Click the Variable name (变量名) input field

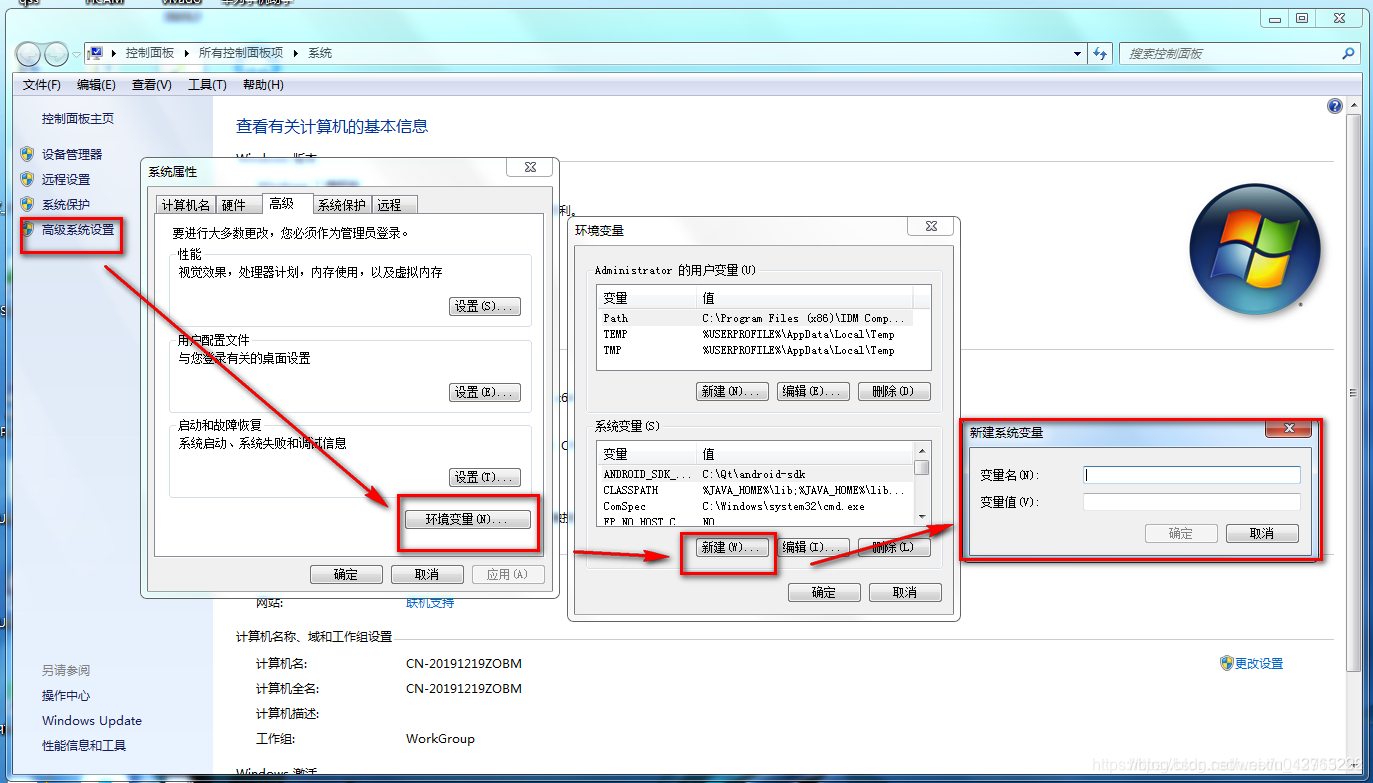pyautogui.click(x=1192, y=475)
